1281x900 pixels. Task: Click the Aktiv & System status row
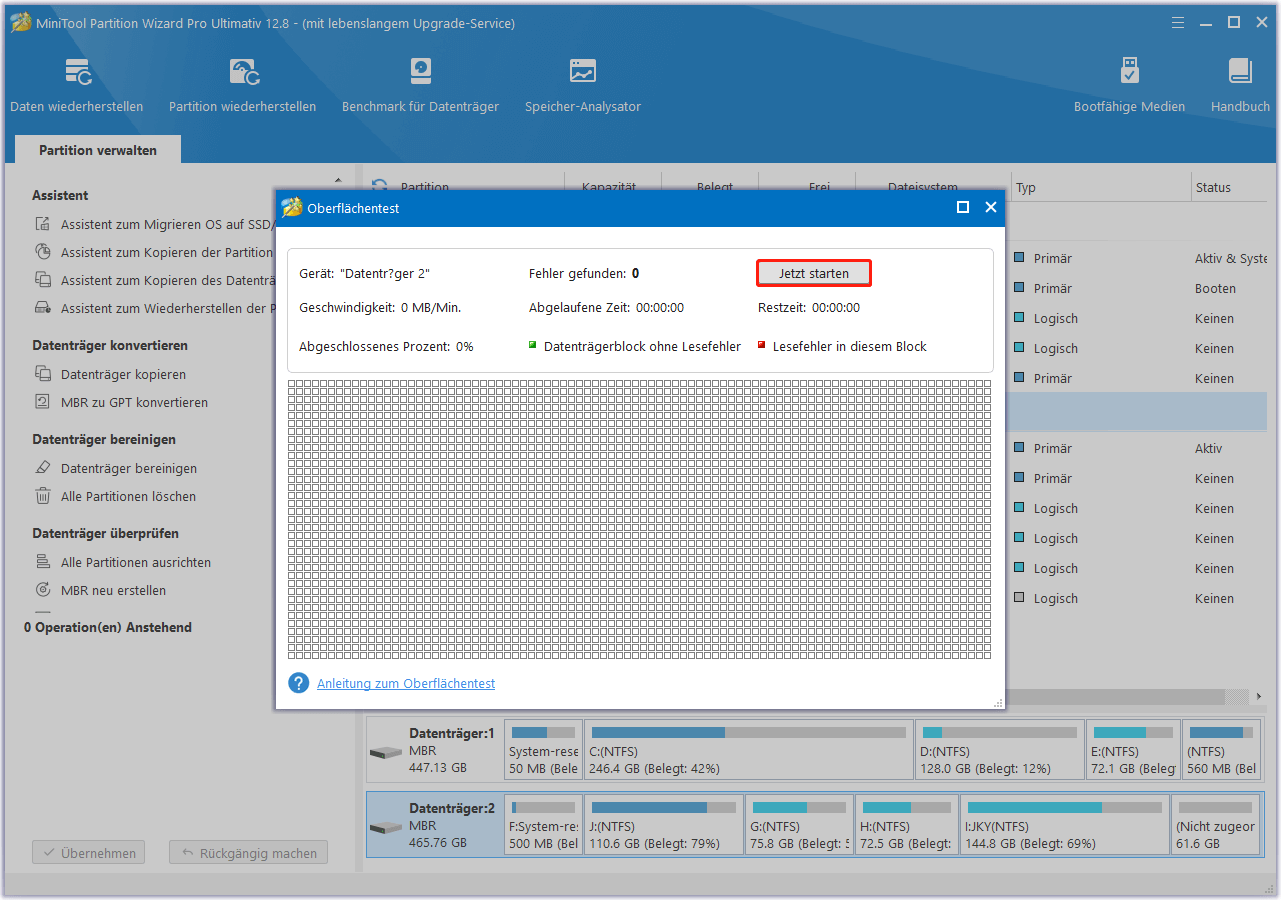click(x=1231, y=258)
